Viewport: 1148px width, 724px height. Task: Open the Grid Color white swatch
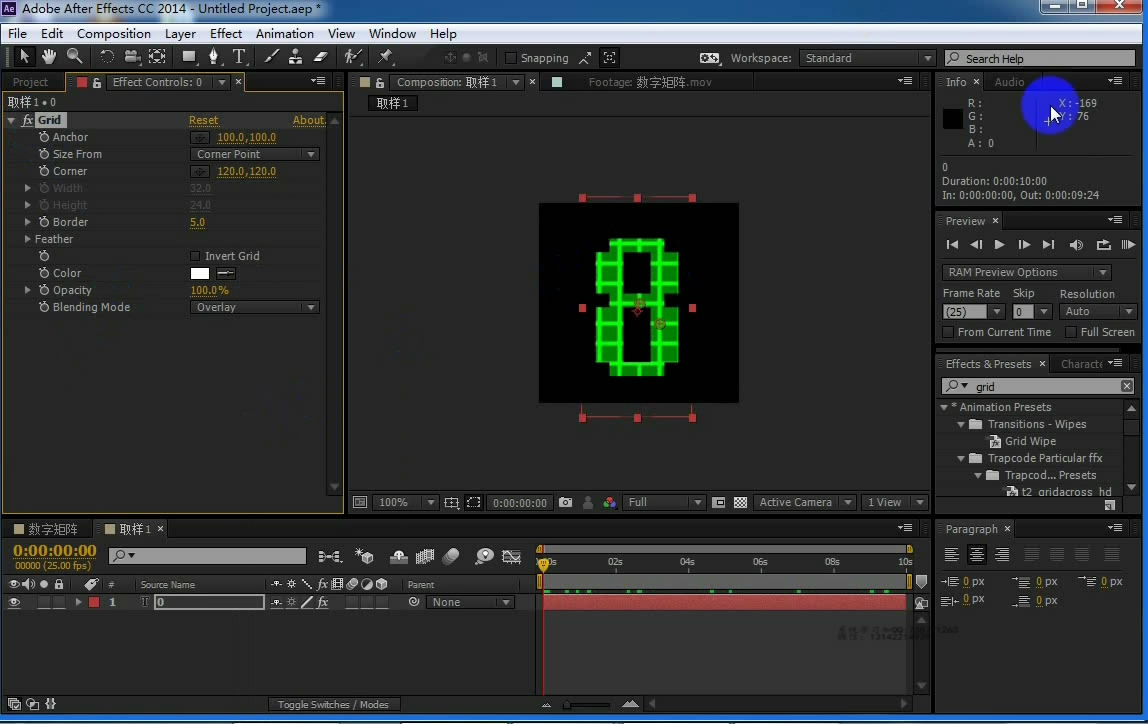(200, 273)
